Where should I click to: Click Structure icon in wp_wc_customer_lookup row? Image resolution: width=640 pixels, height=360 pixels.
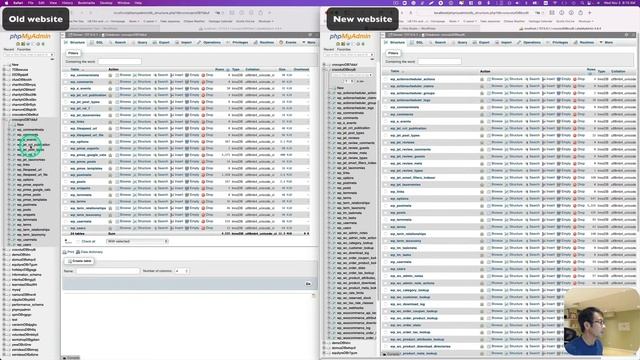click(x=507, y=297)
